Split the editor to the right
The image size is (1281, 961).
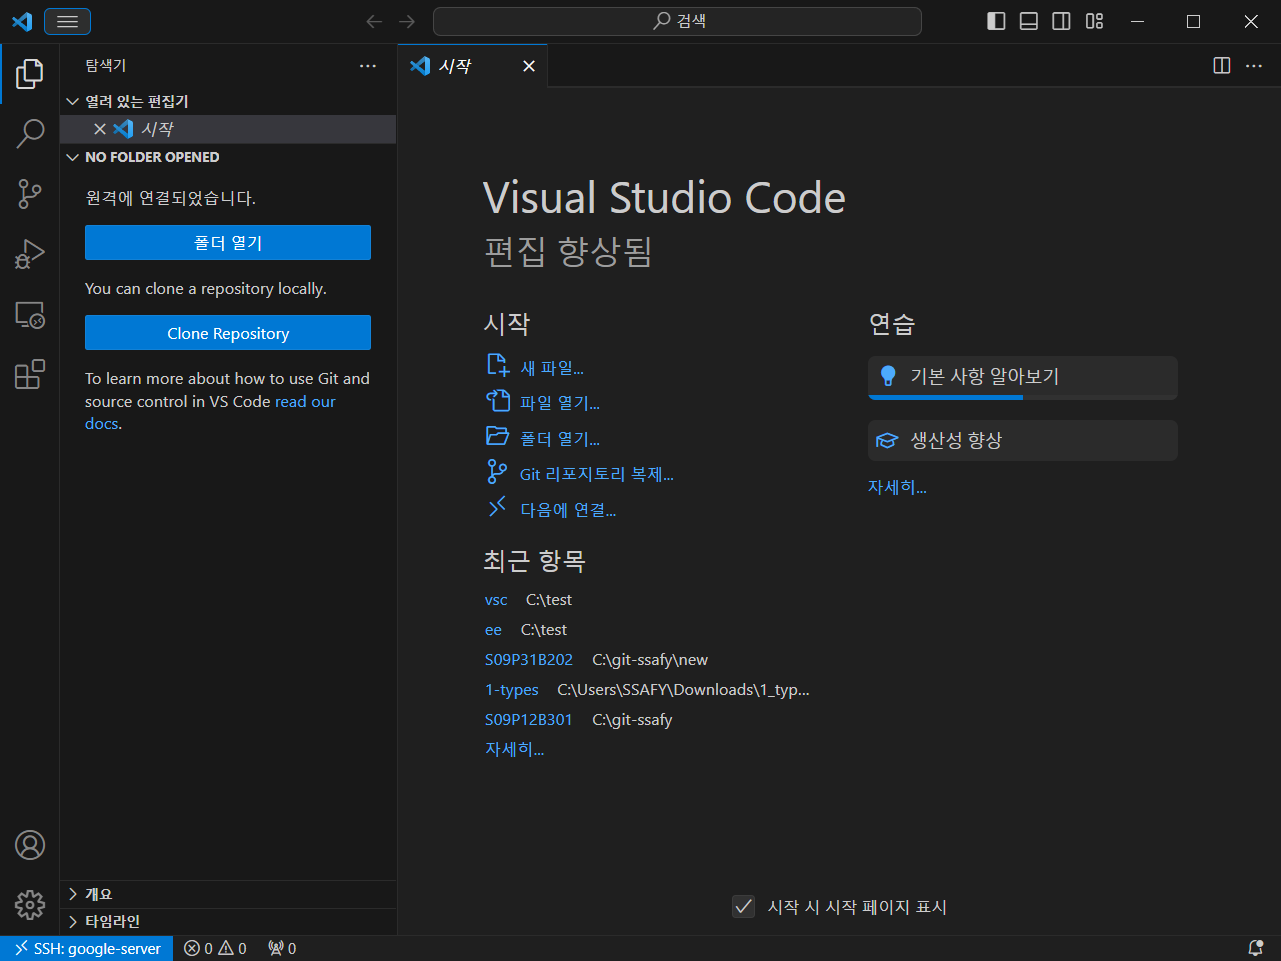click(1222, 65)
